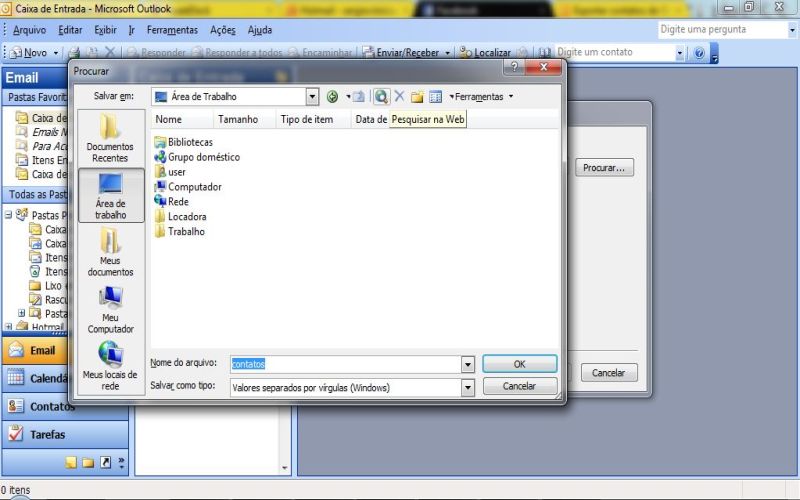Open Computador in the file list
Screen dimensions: 800x500
[x=188, y=187]
